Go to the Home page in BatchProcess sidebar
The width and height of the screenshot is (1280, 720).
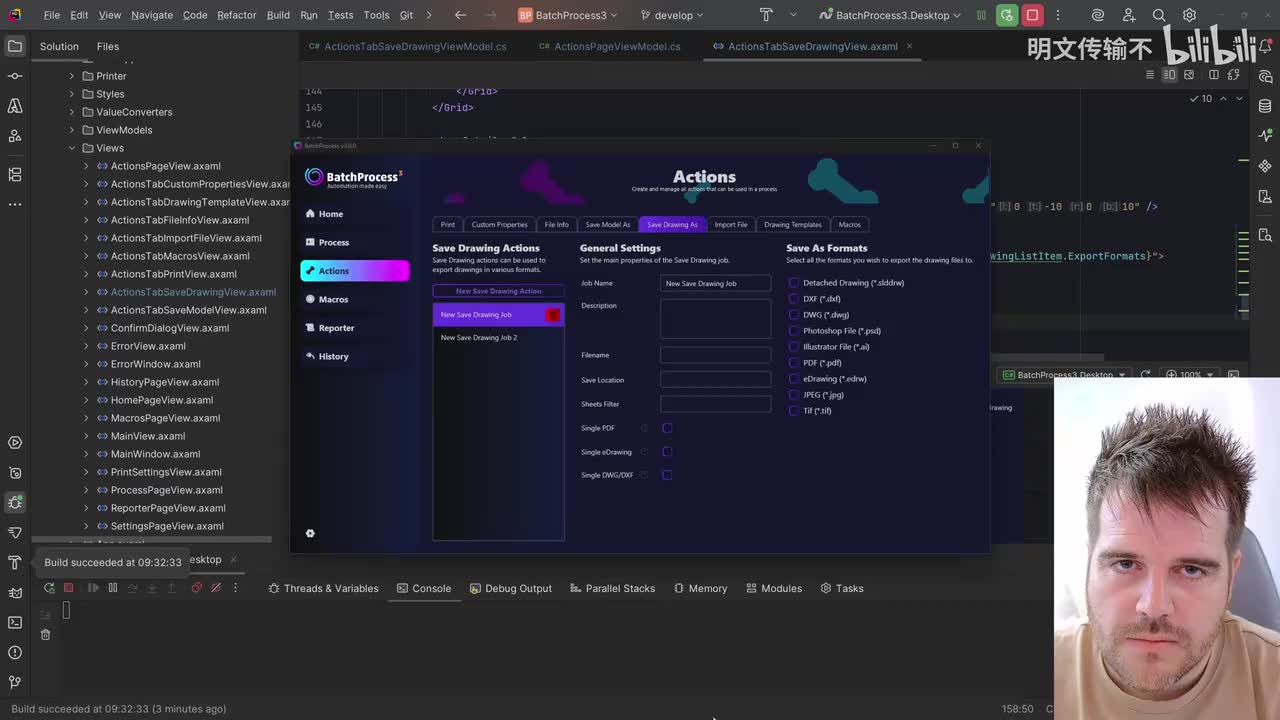coord(354,214)
